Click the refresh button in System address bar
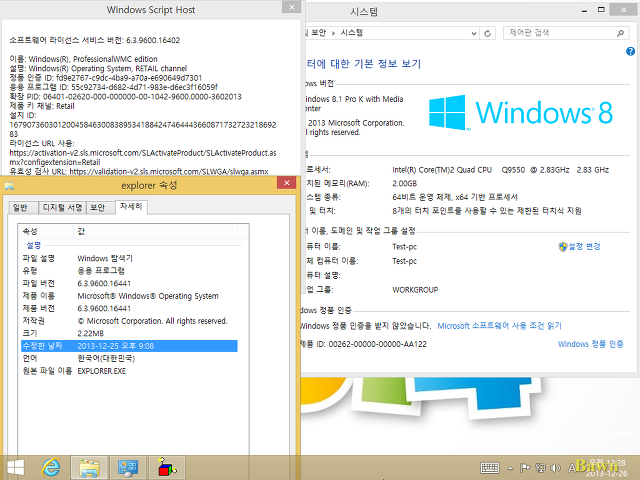The image size is (640, 480). click(488, 33)
